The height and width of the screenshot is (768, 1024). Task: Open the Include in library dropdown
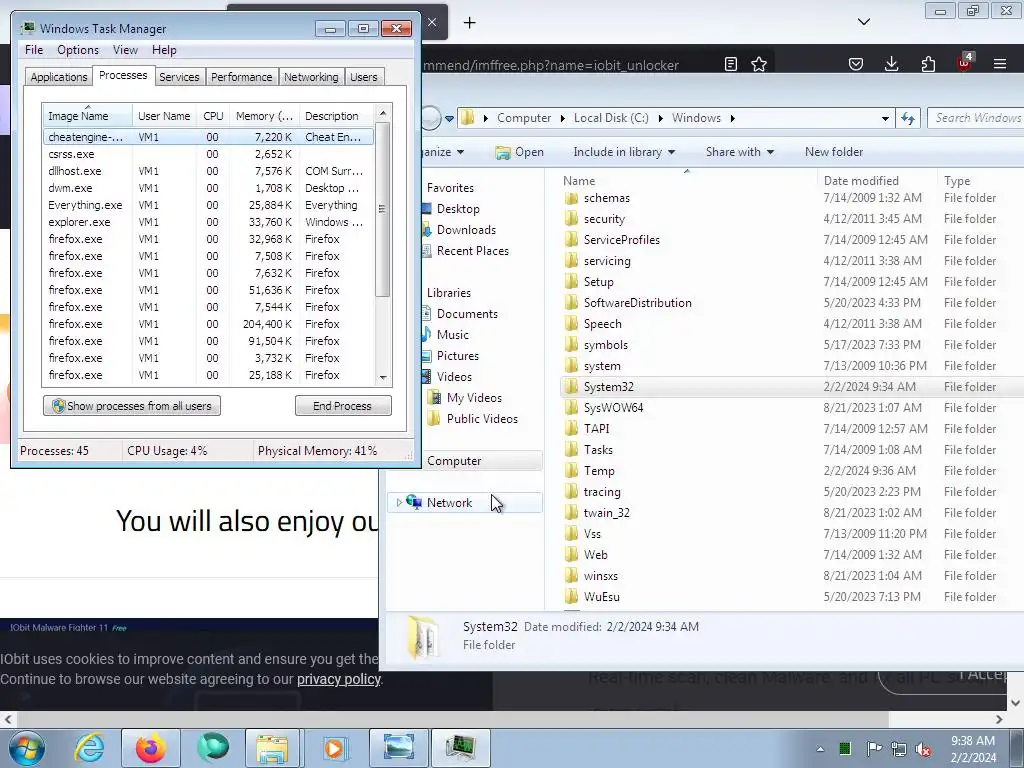click(x=624, y=152)
